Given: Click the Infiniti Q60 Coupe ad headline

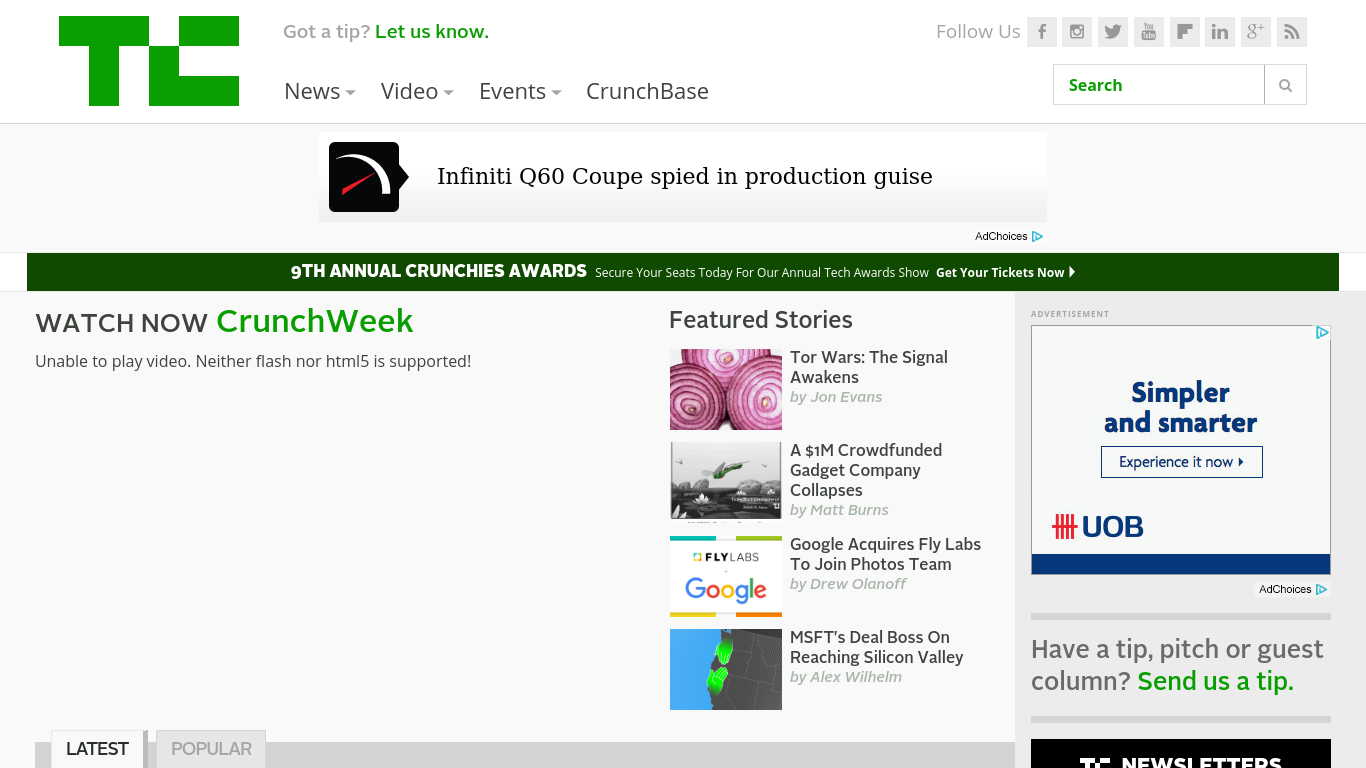Looking at the screenshot, I should pos(685,177).
